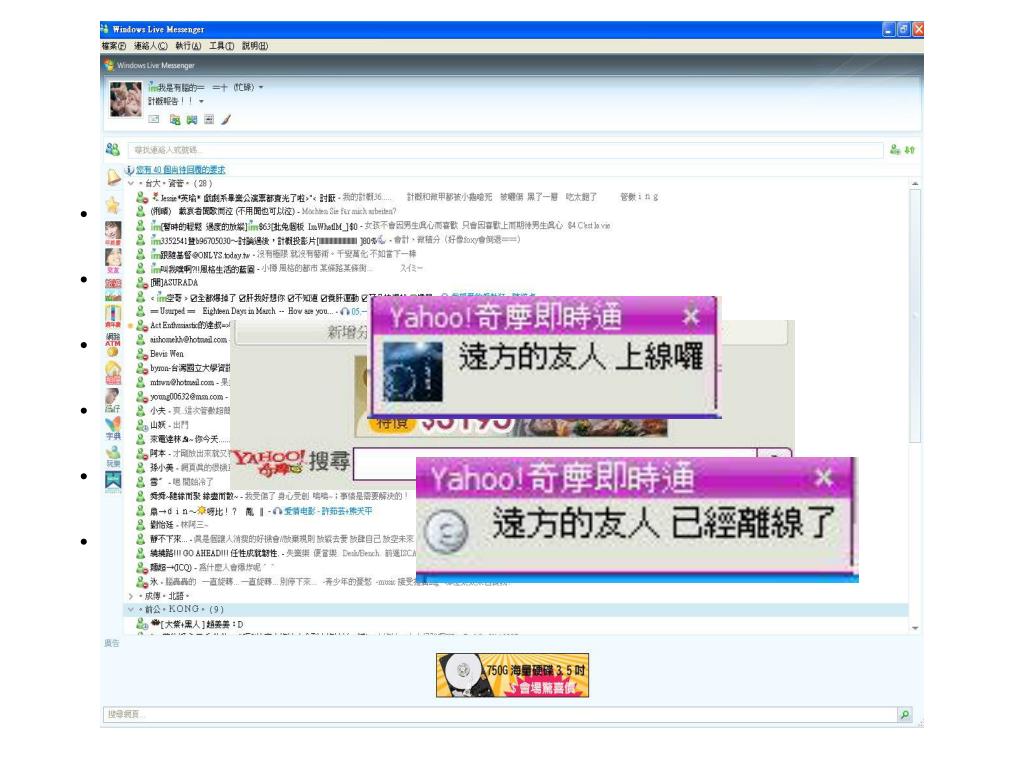1024x768 pixels.
Task: Open the 玩樂 sidebar tab
Action: click(113, 456)
